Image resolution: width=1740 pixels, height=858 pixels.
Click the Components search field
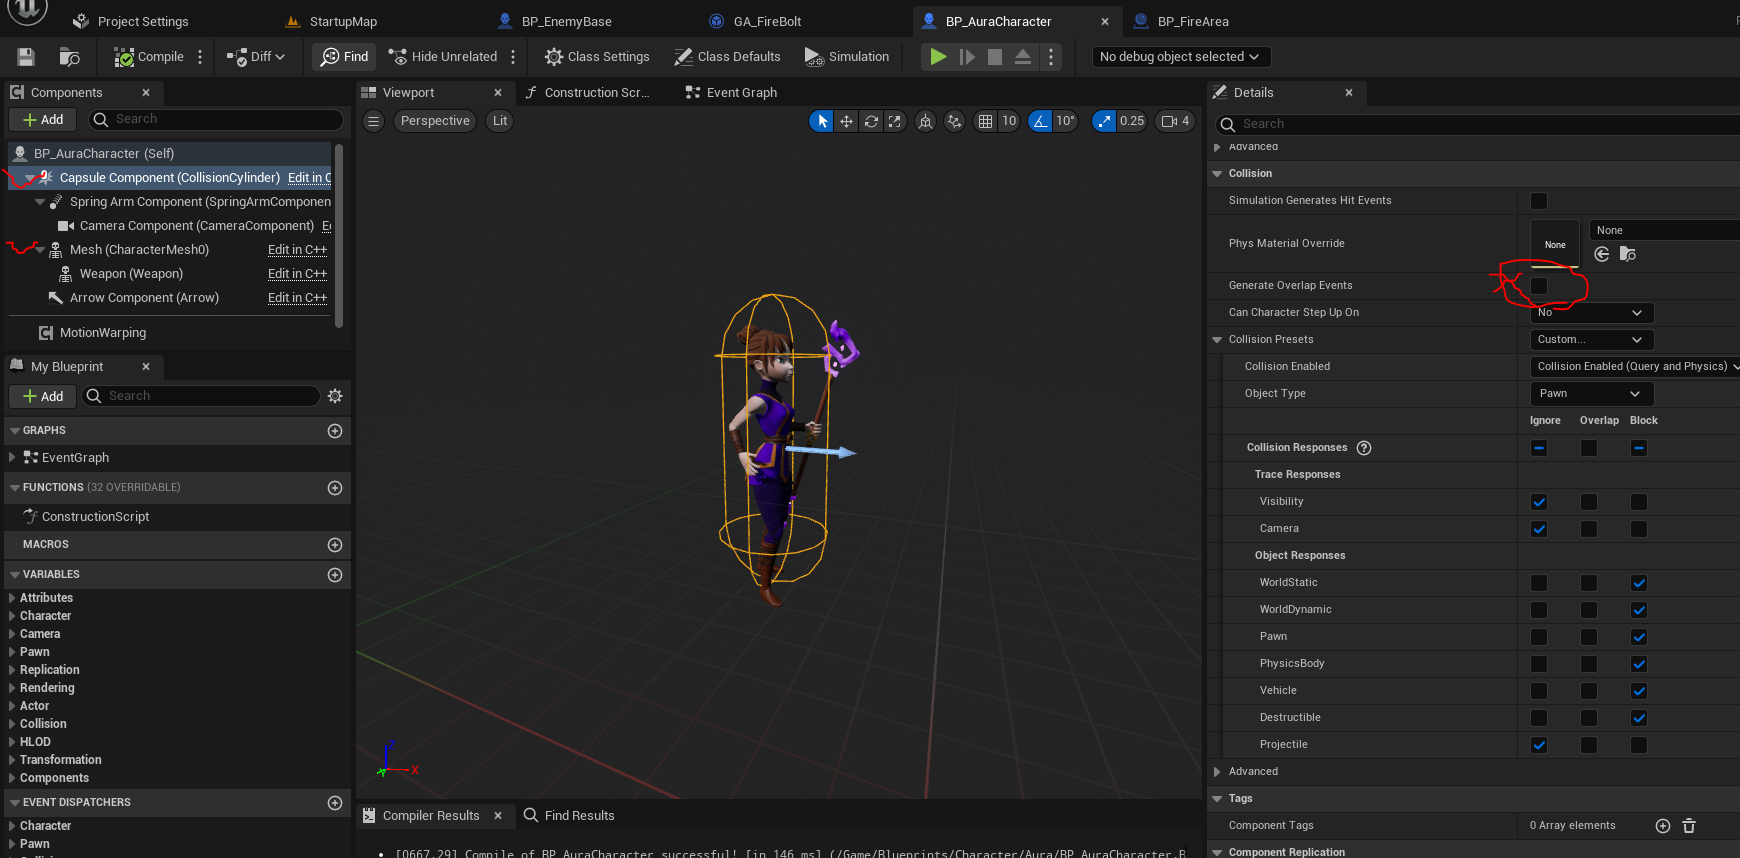(216, 120)
